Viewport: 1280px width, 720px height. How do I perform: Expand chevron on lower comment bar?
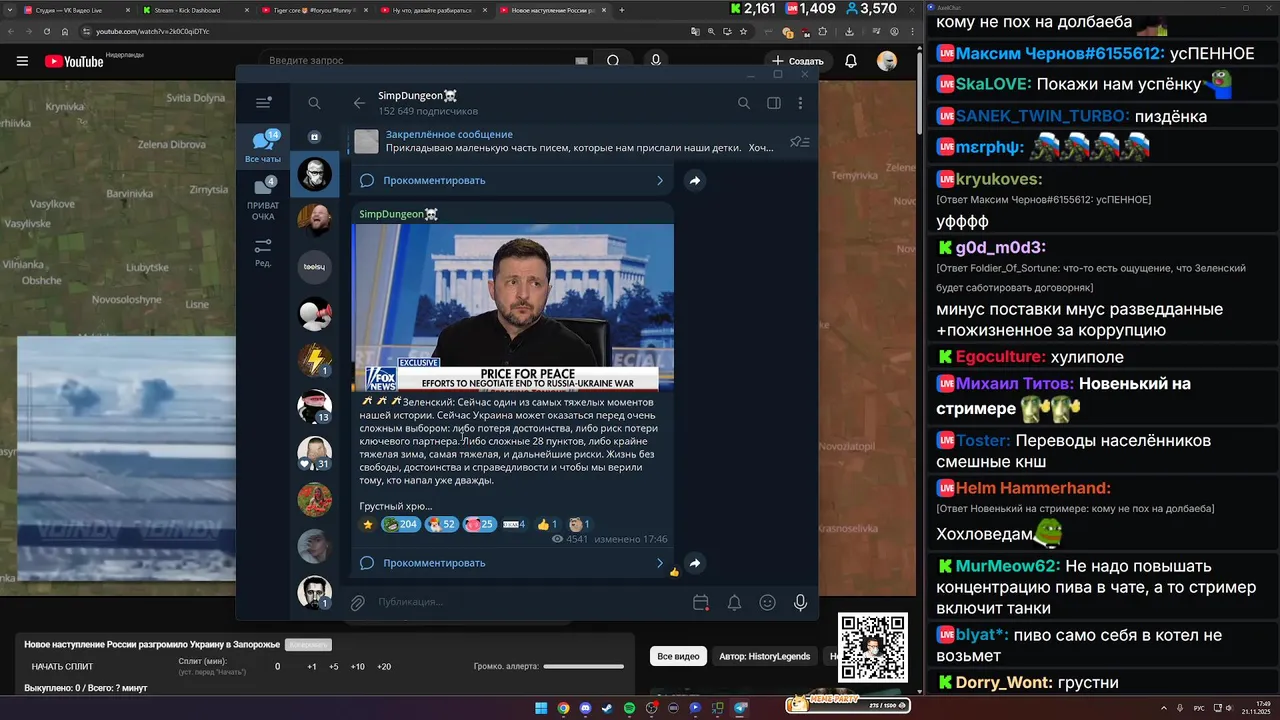pyautogui.click(x=659, y=563)
